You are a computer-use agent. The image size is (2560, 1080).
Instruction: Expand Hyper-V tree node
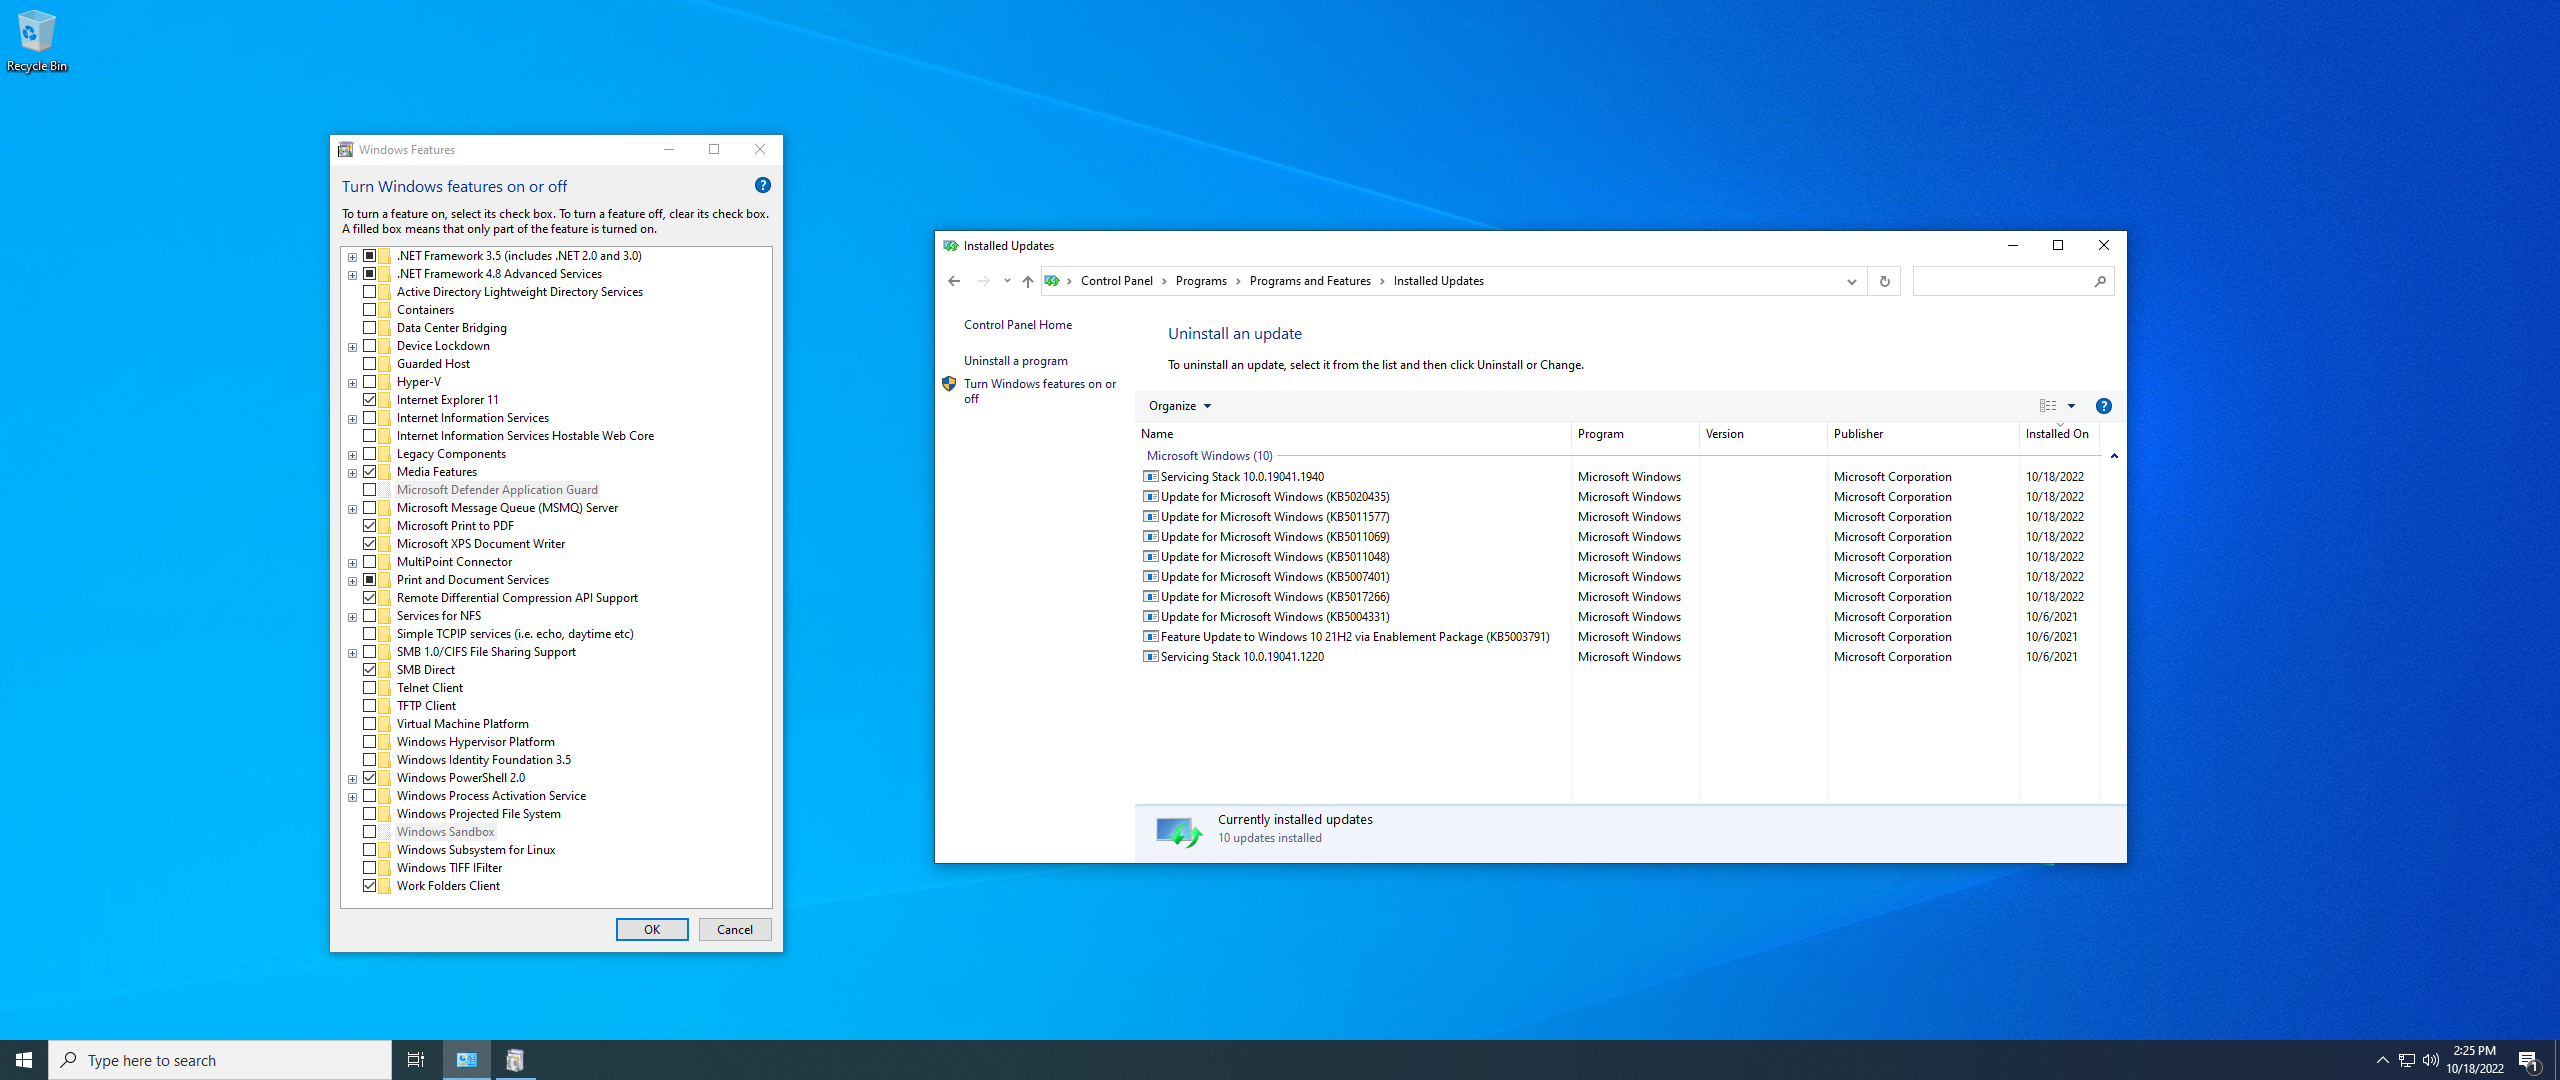pyautogui.click(x=352, y=383)
